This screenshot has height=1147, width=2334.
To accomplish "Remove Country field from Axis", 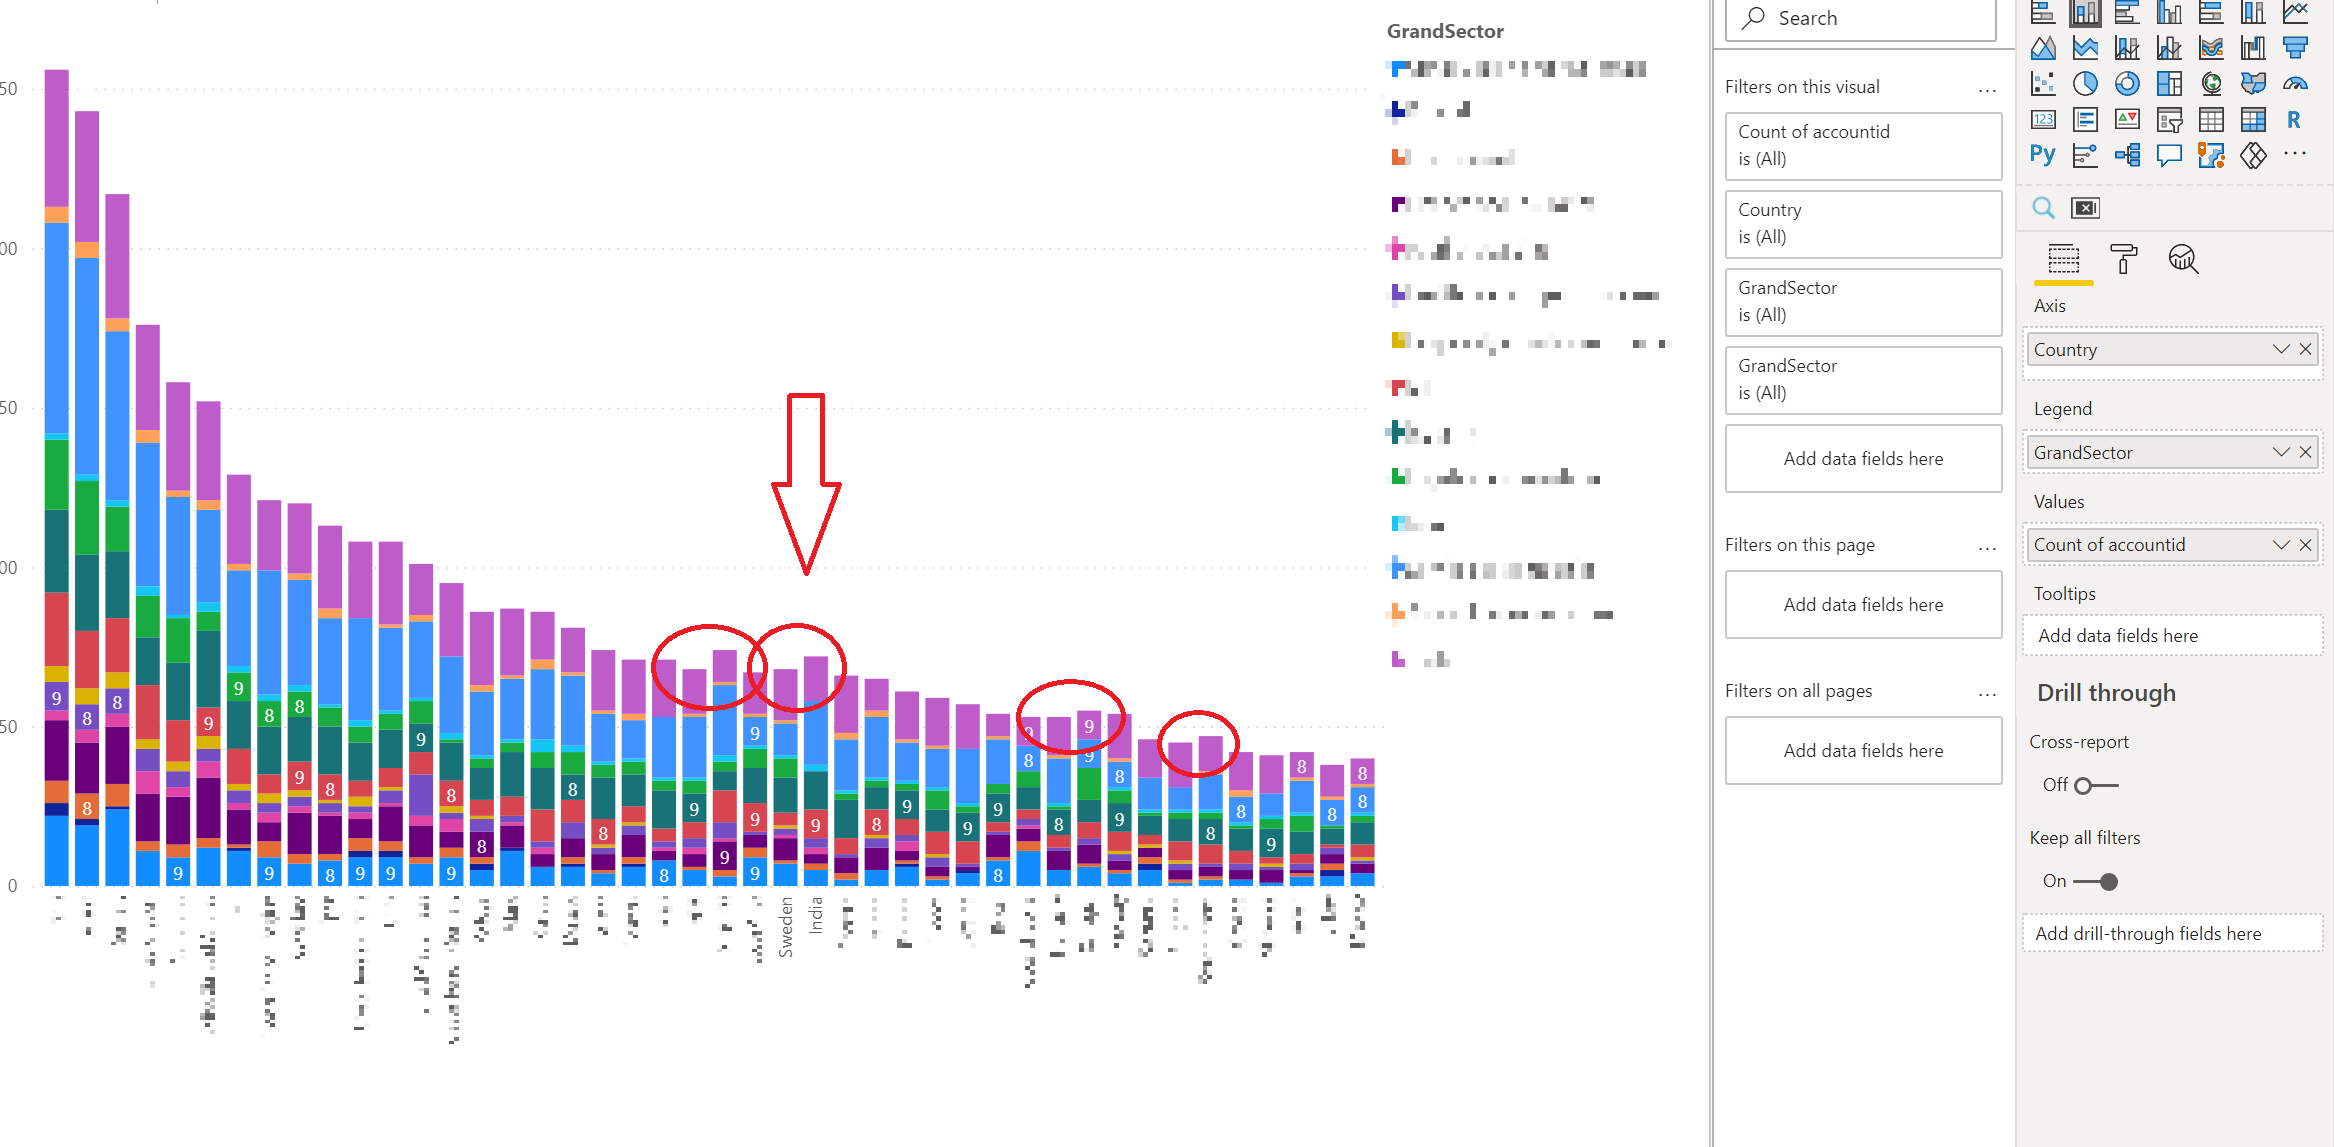I will [x=2305, y=349].
